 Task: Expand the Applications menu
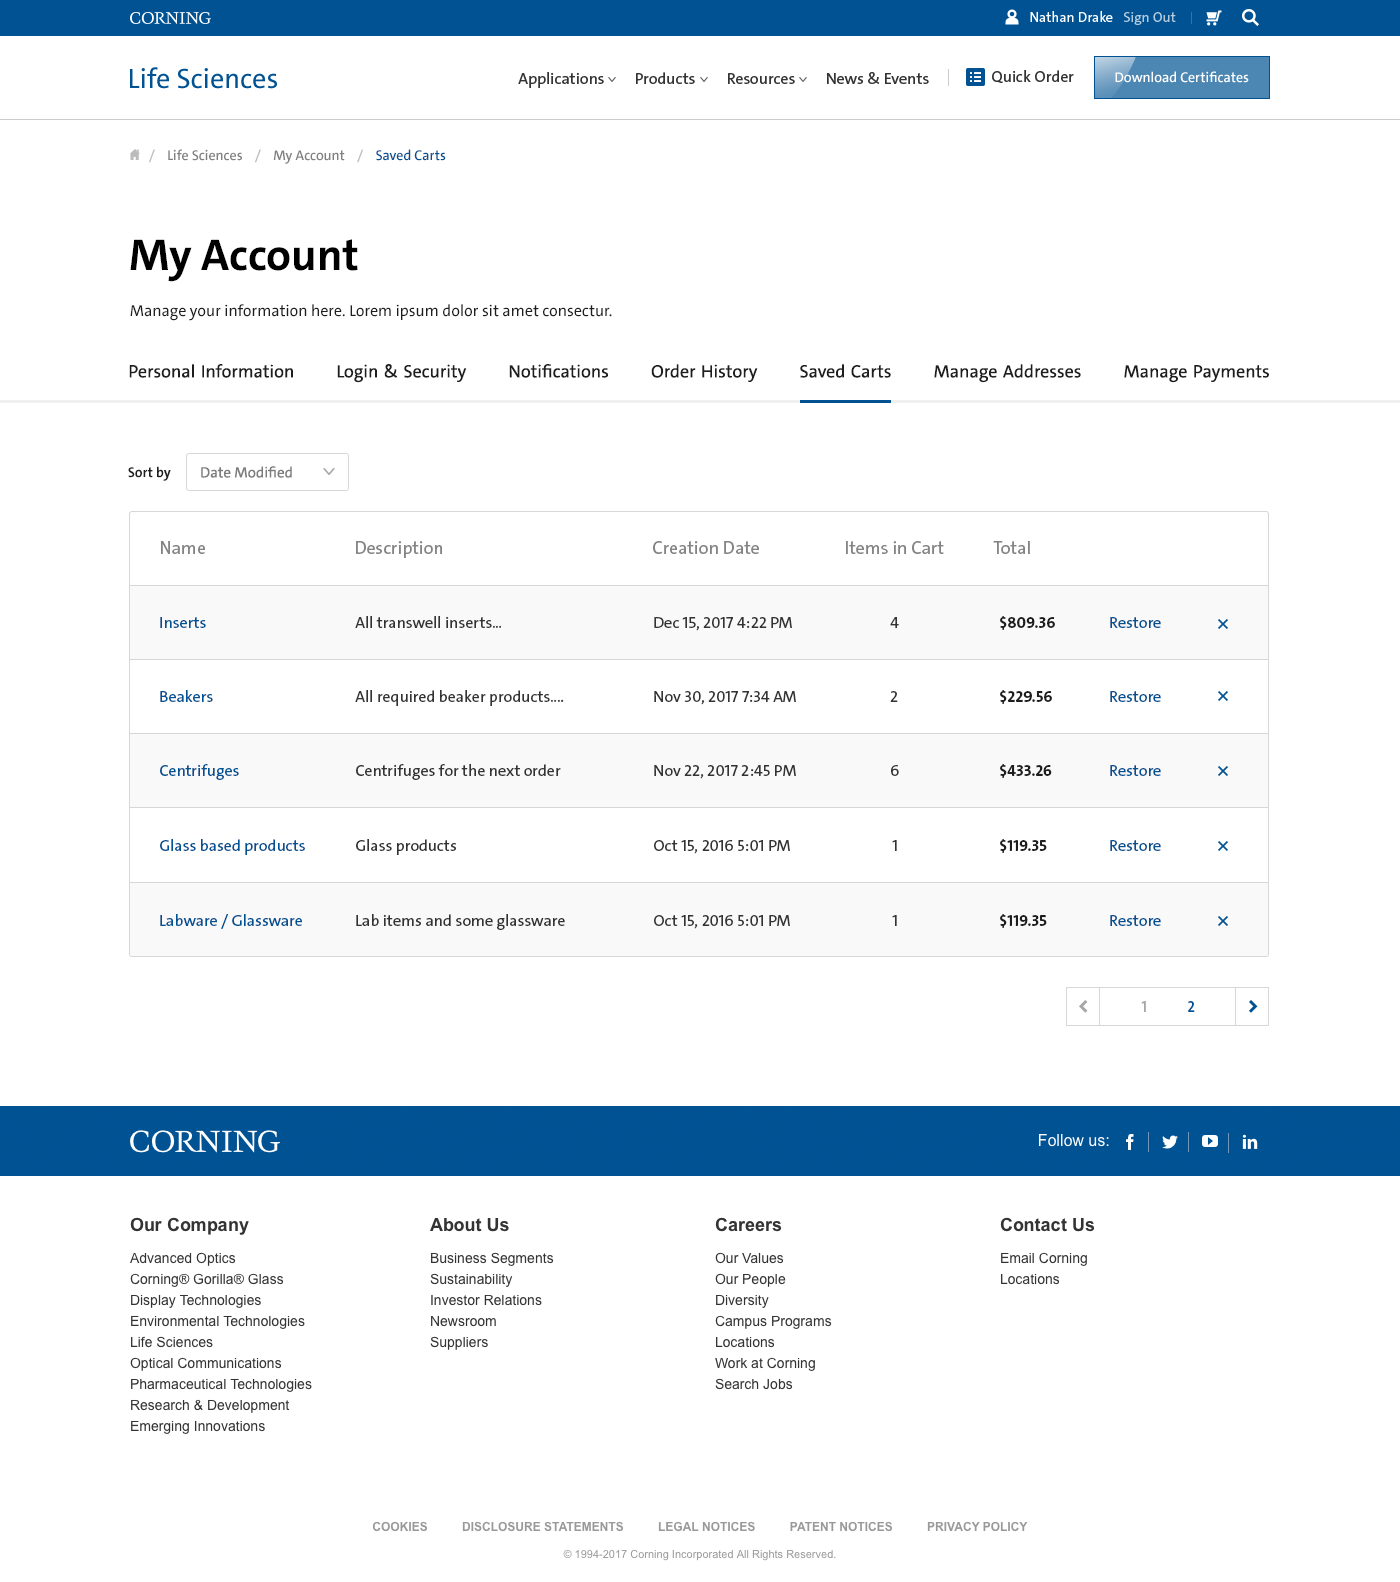tap(566, 79)
